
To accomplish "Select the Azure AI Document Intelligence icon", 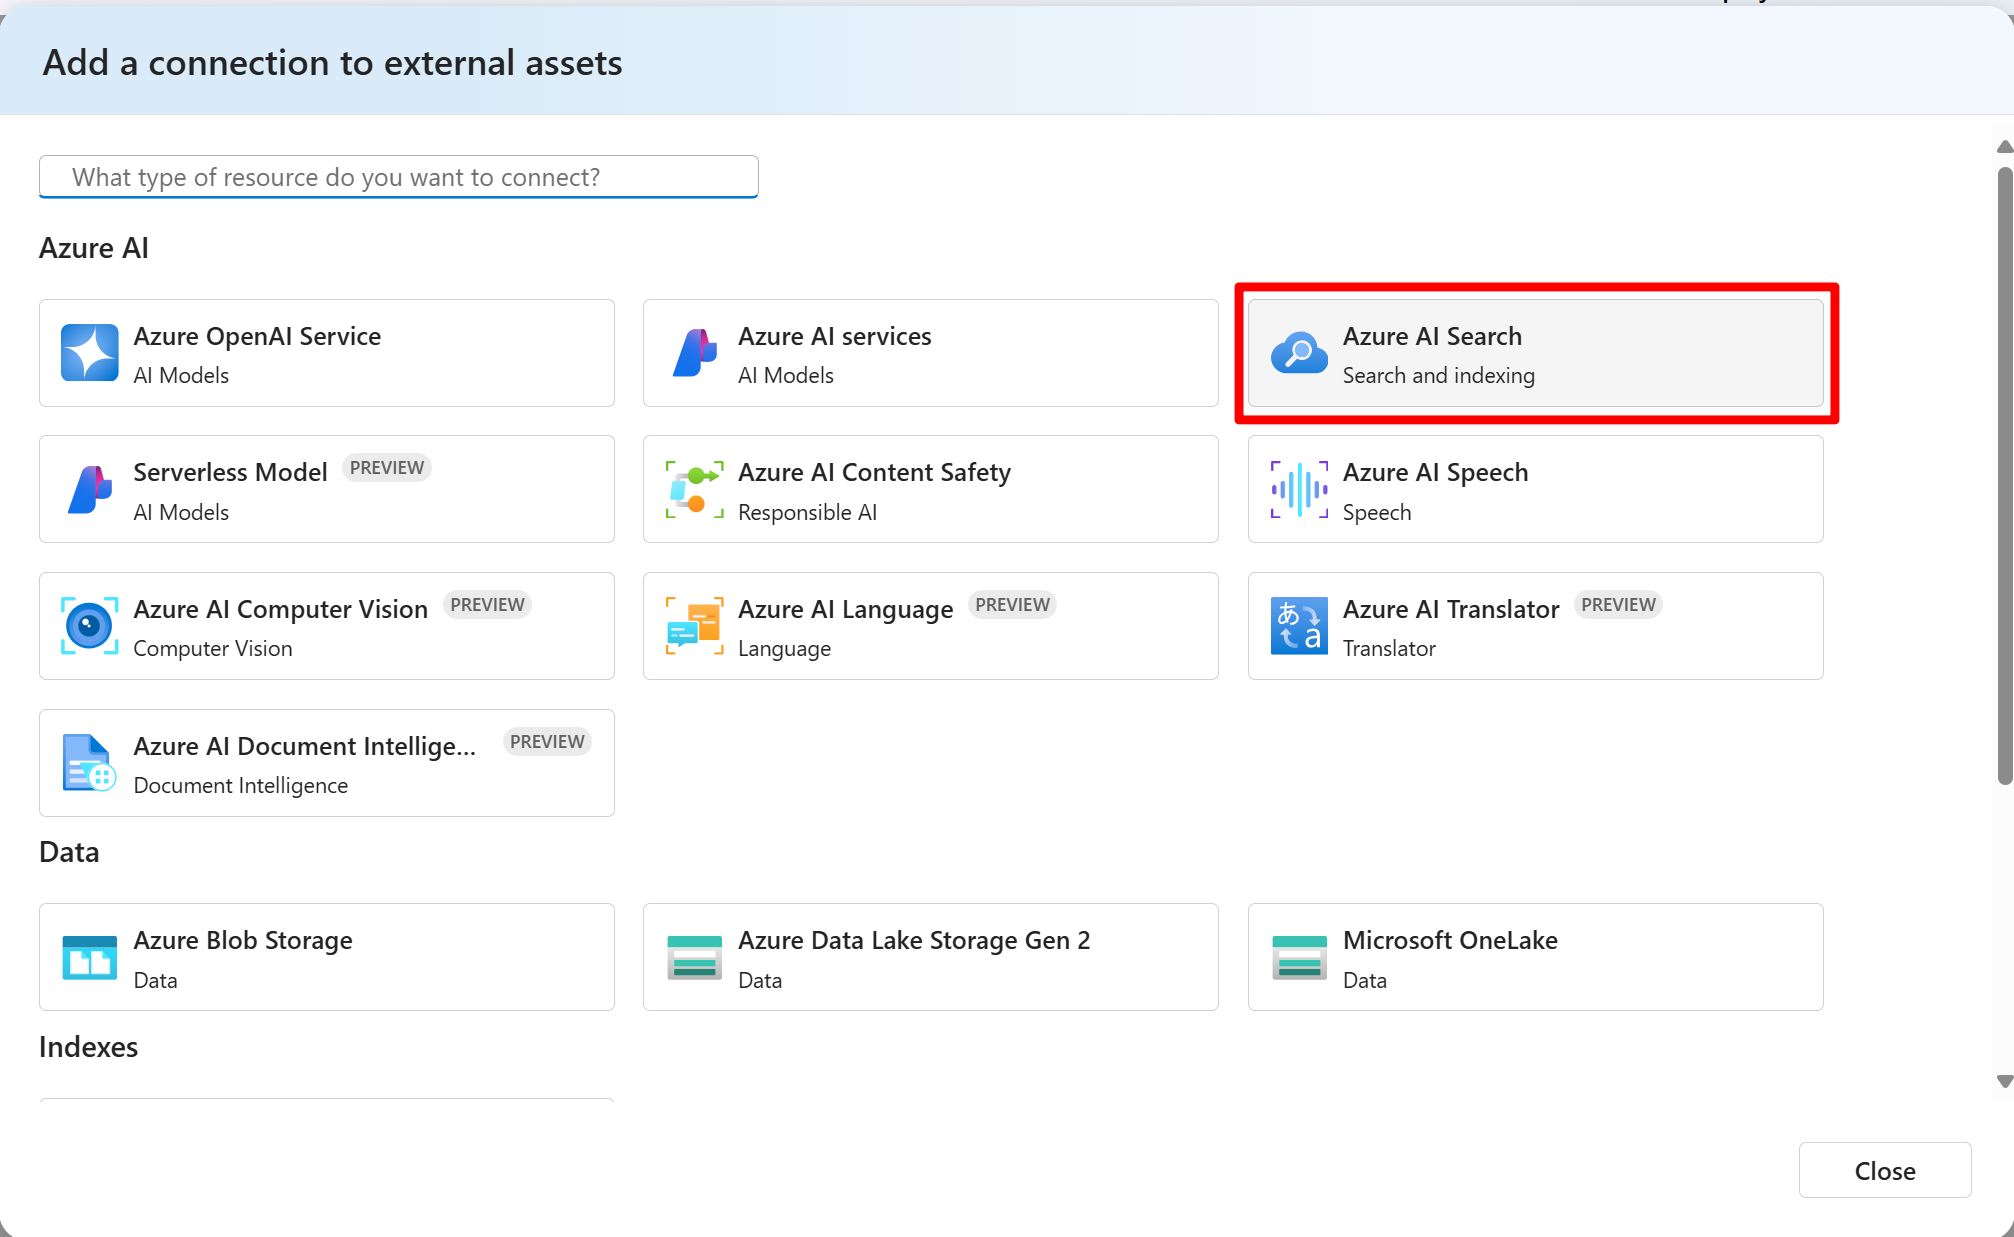I will [x=89, y=762].
